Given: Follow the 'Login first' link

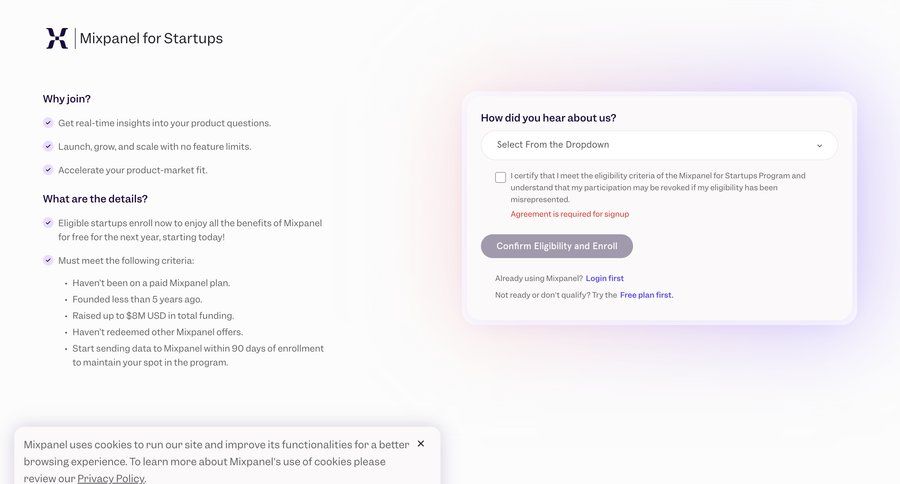Looking at the screenshot, I should (604, 278).
